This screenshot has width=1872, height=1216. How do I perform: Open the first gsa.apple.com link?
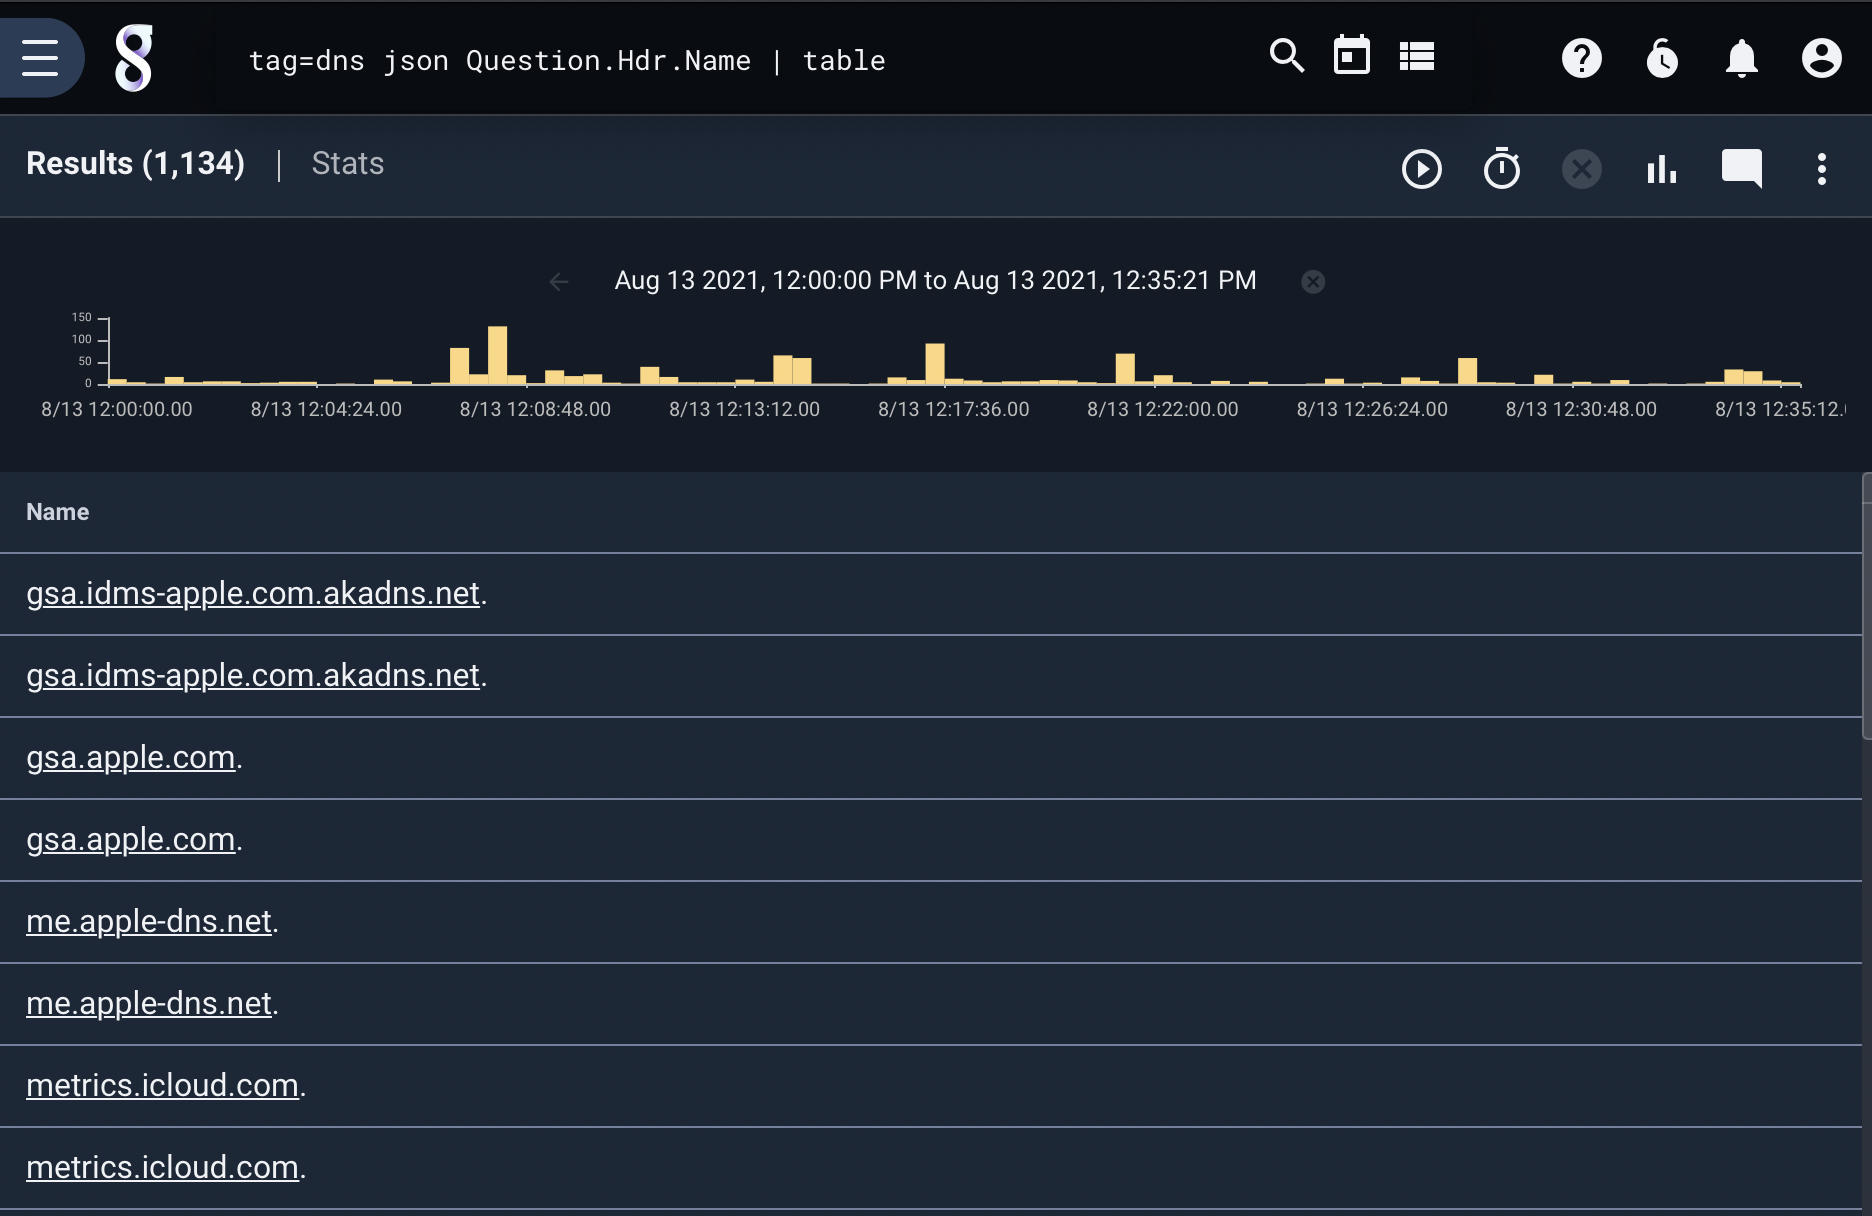131,757
